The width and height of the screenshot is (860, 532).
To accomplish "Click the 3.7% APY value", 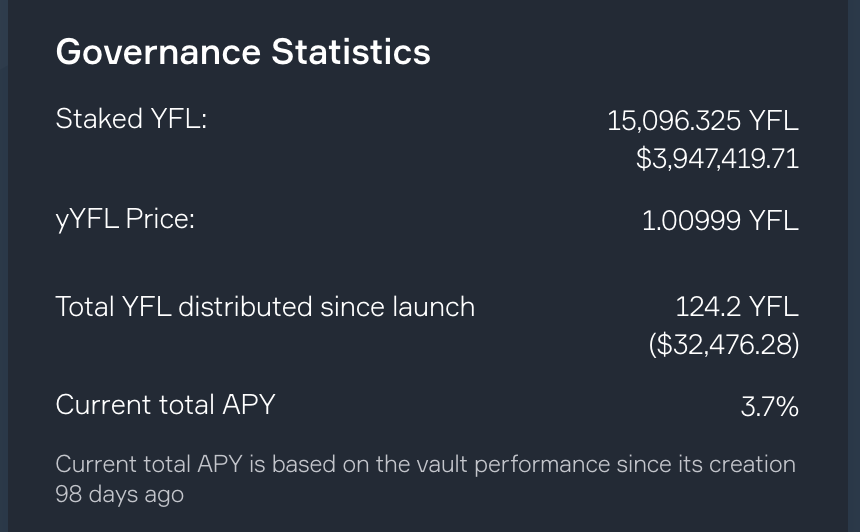I will point(770,407).
